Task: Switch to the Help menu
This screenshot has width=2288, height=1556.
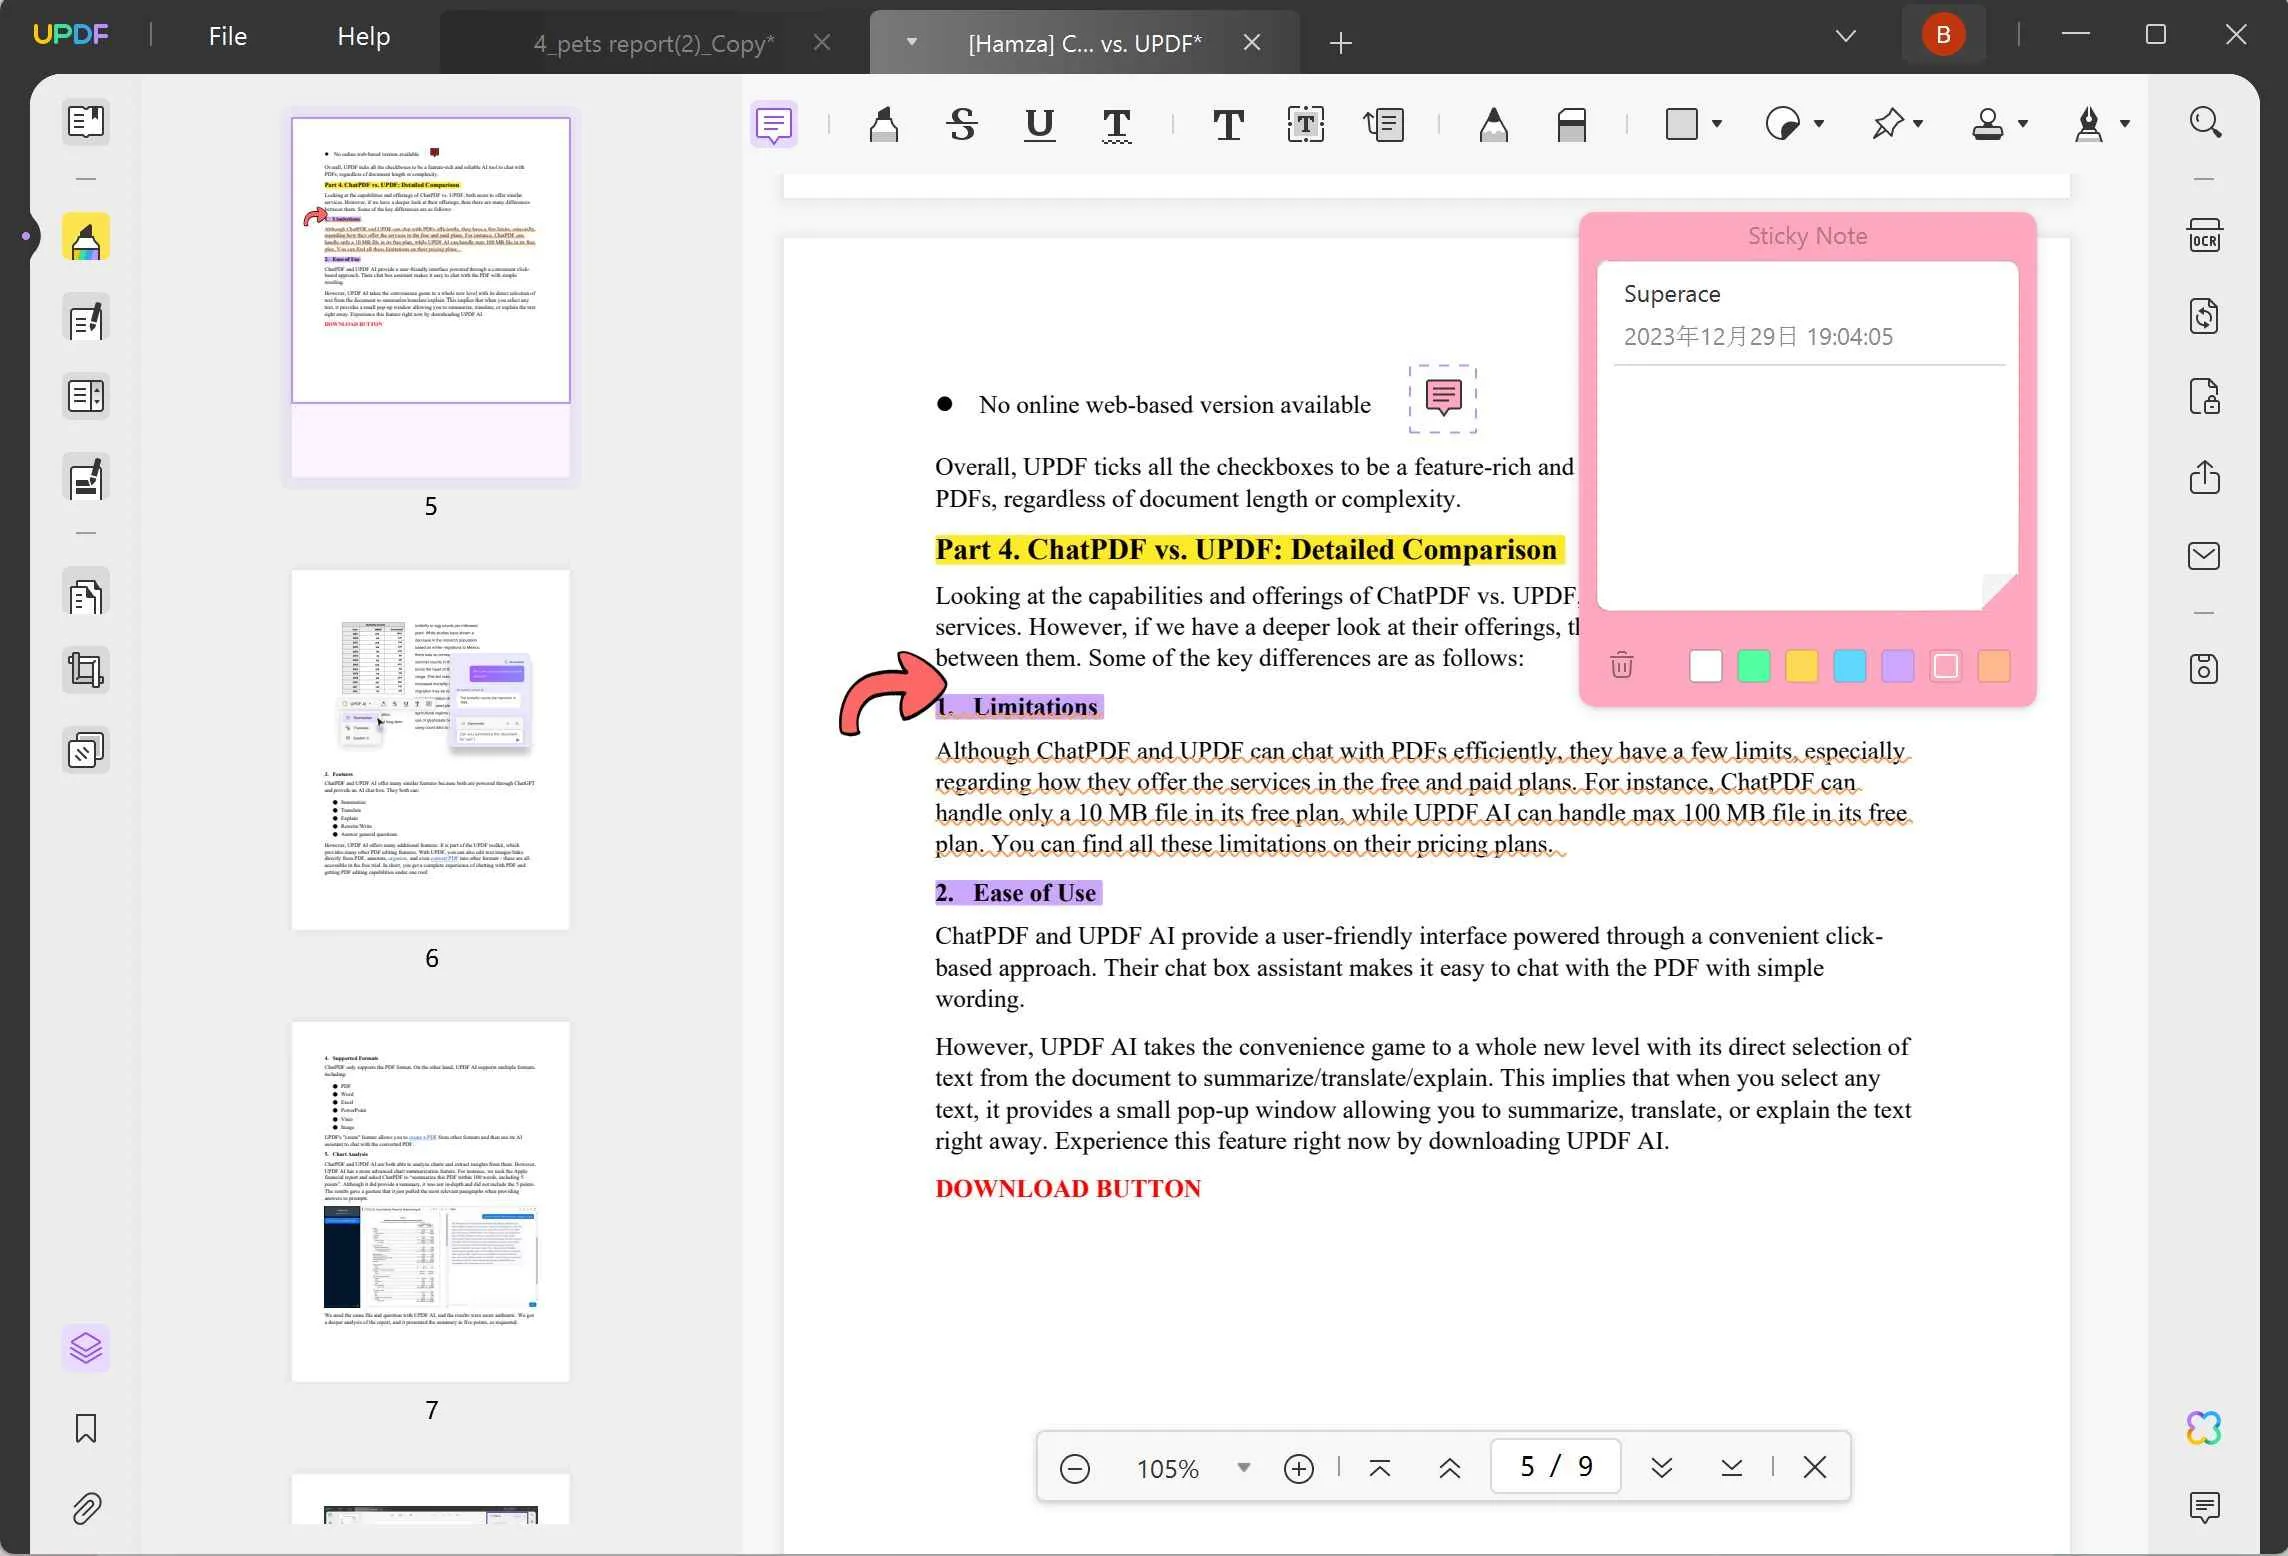Action: click(363, 35)
